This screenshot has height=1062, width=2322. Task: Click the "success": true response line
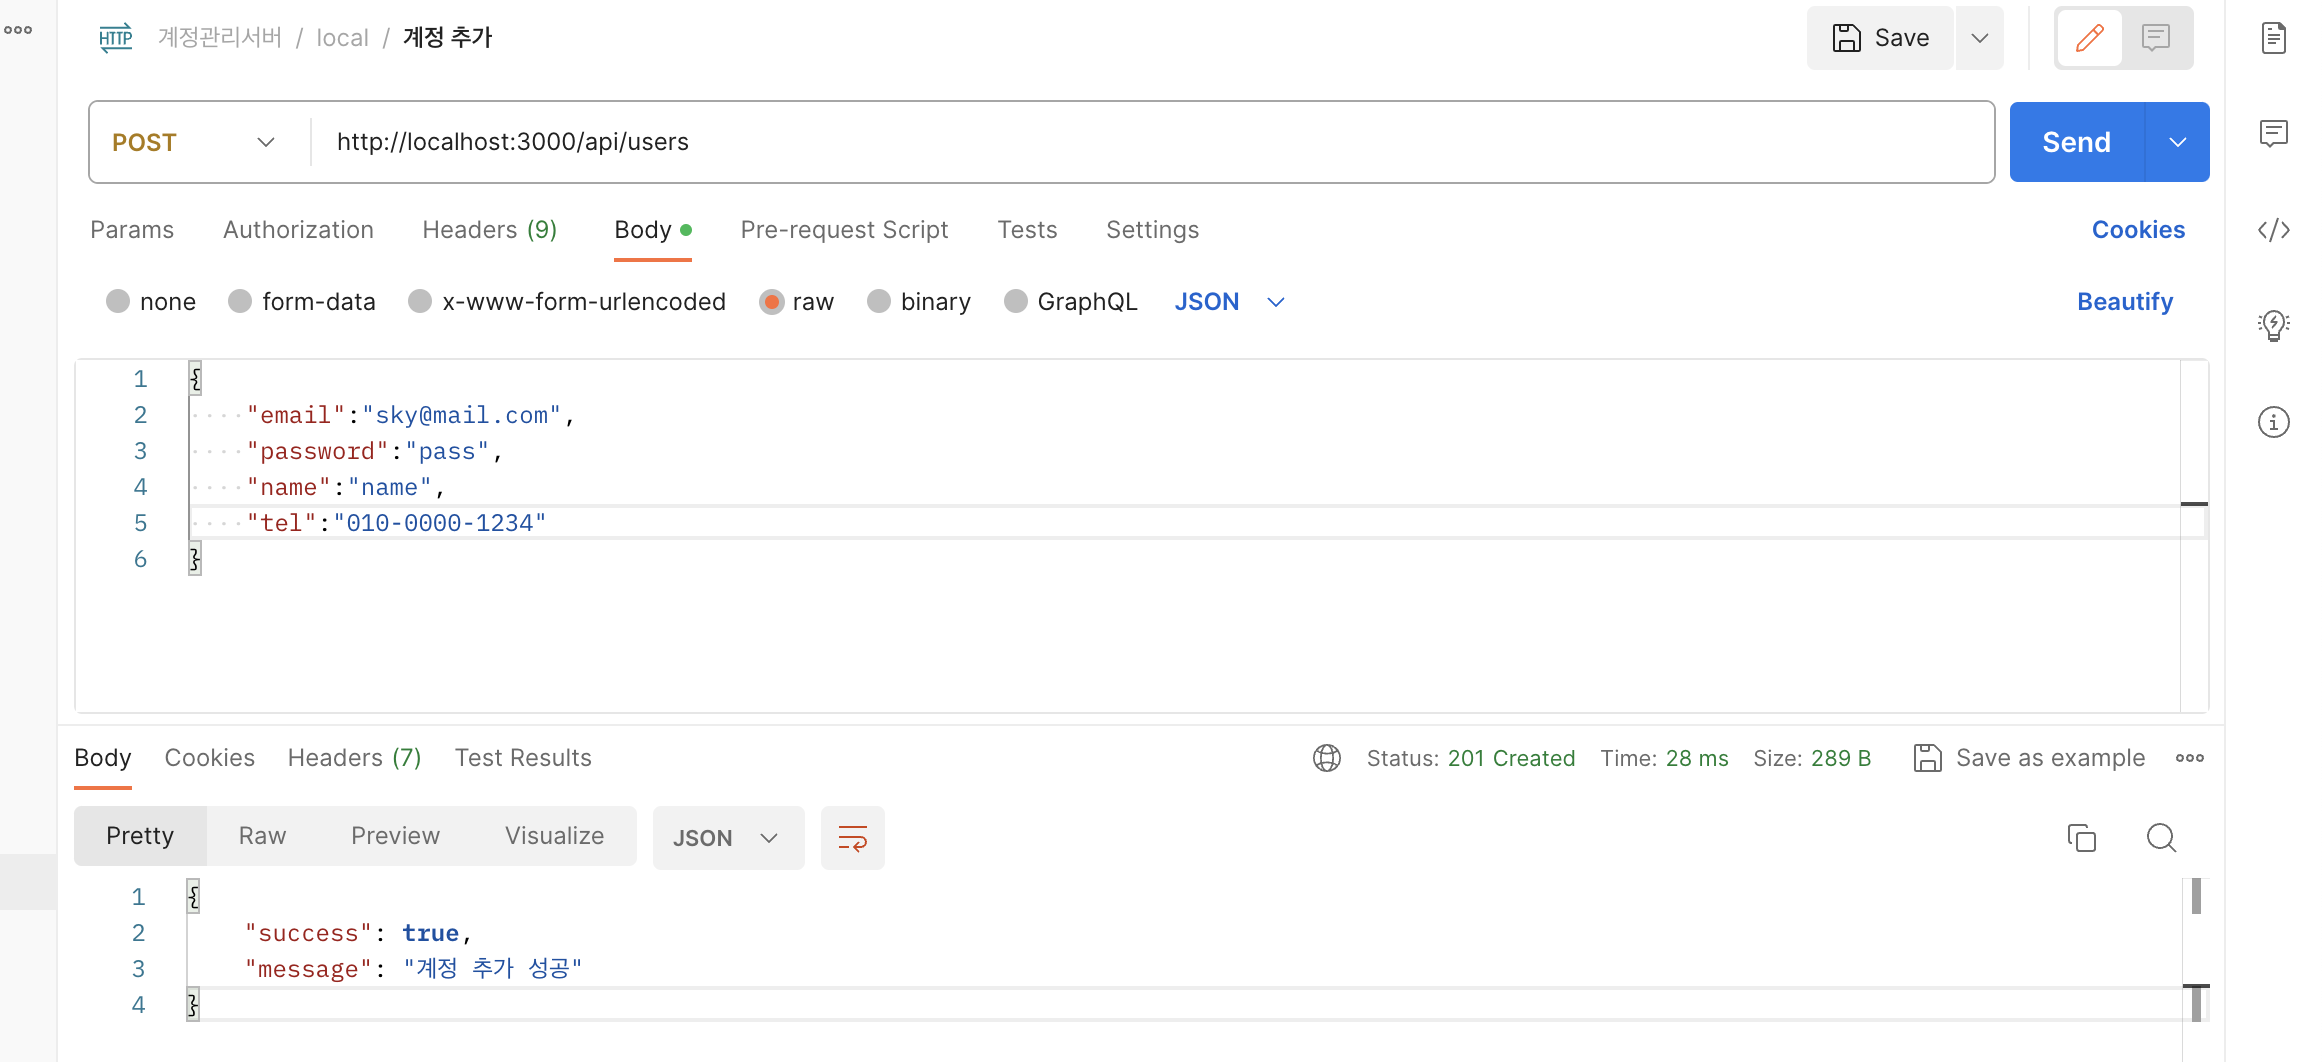tap(358, 933)
